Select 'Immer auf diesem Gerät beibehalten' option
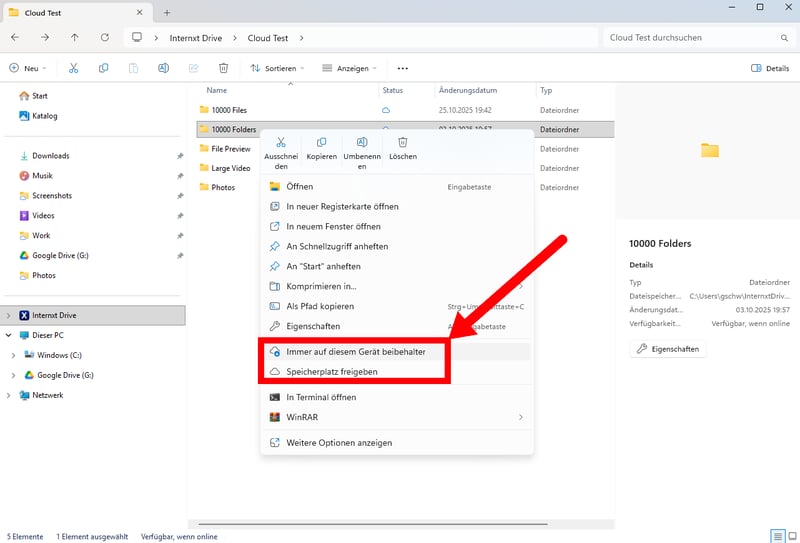The image size is (800, 543). 355,352
